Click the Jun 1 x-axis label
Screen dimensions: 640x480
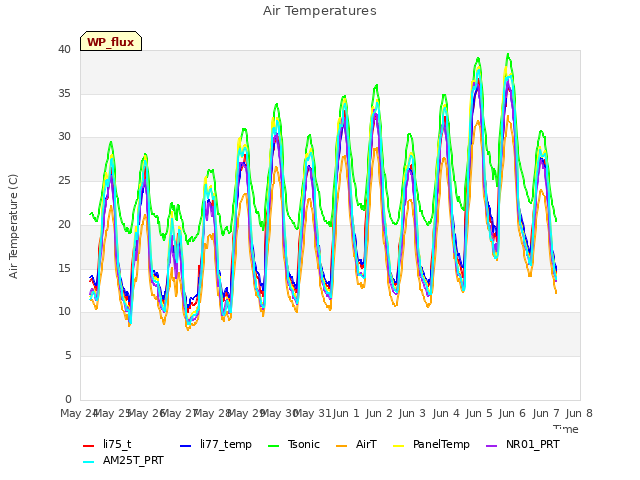(x=346, y=413)
